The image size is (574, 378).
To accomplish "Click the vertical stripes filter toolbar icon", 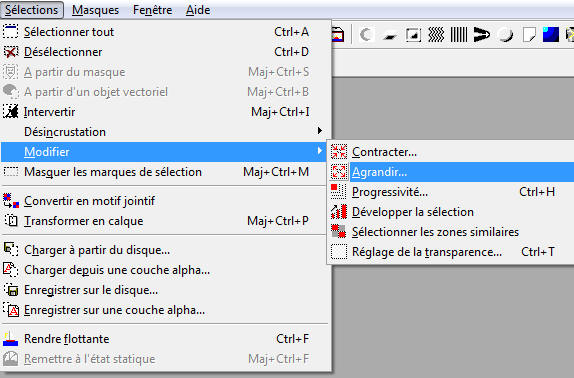I will (459, 35).
